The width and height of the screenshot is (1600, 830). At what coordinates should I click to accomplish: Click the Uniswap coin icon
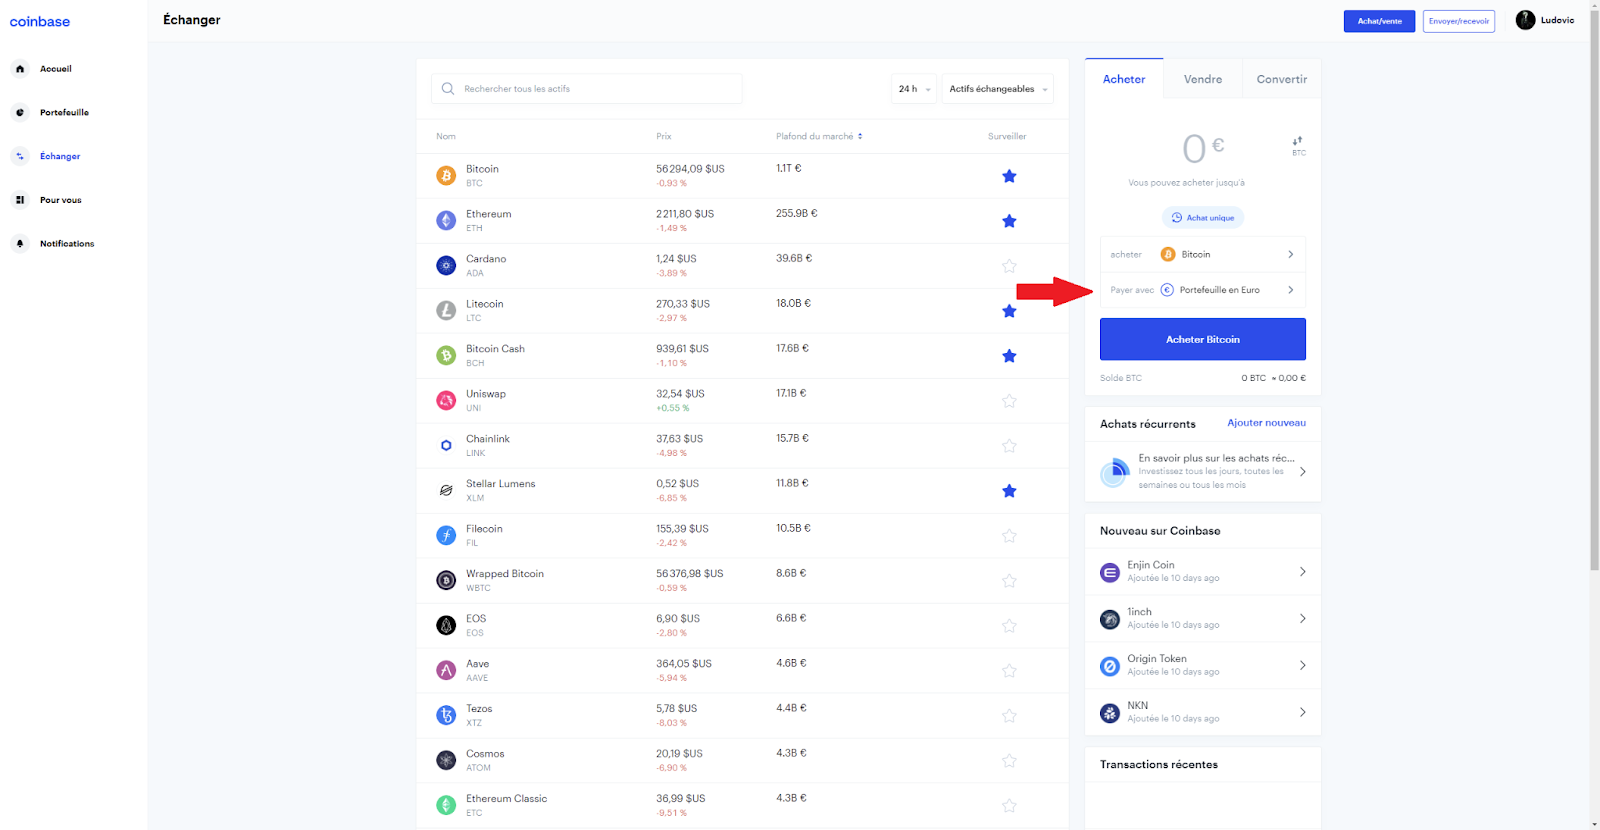446,401
